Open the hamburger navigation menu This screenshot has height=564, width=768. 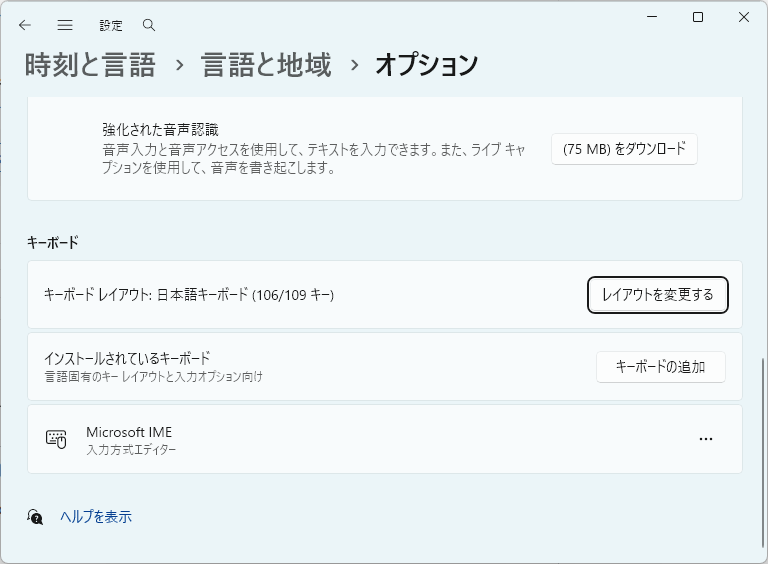tap(65, 25)
